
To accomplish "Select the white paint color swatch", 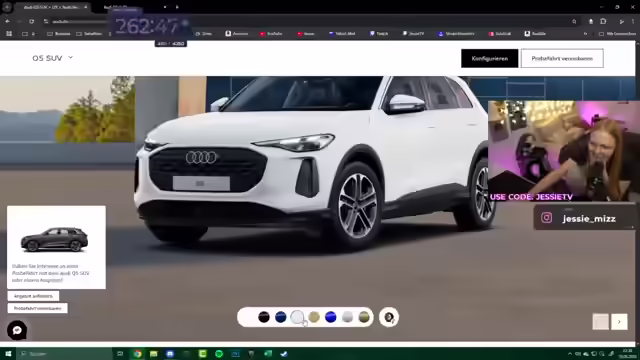I will [x=297, y=317].
